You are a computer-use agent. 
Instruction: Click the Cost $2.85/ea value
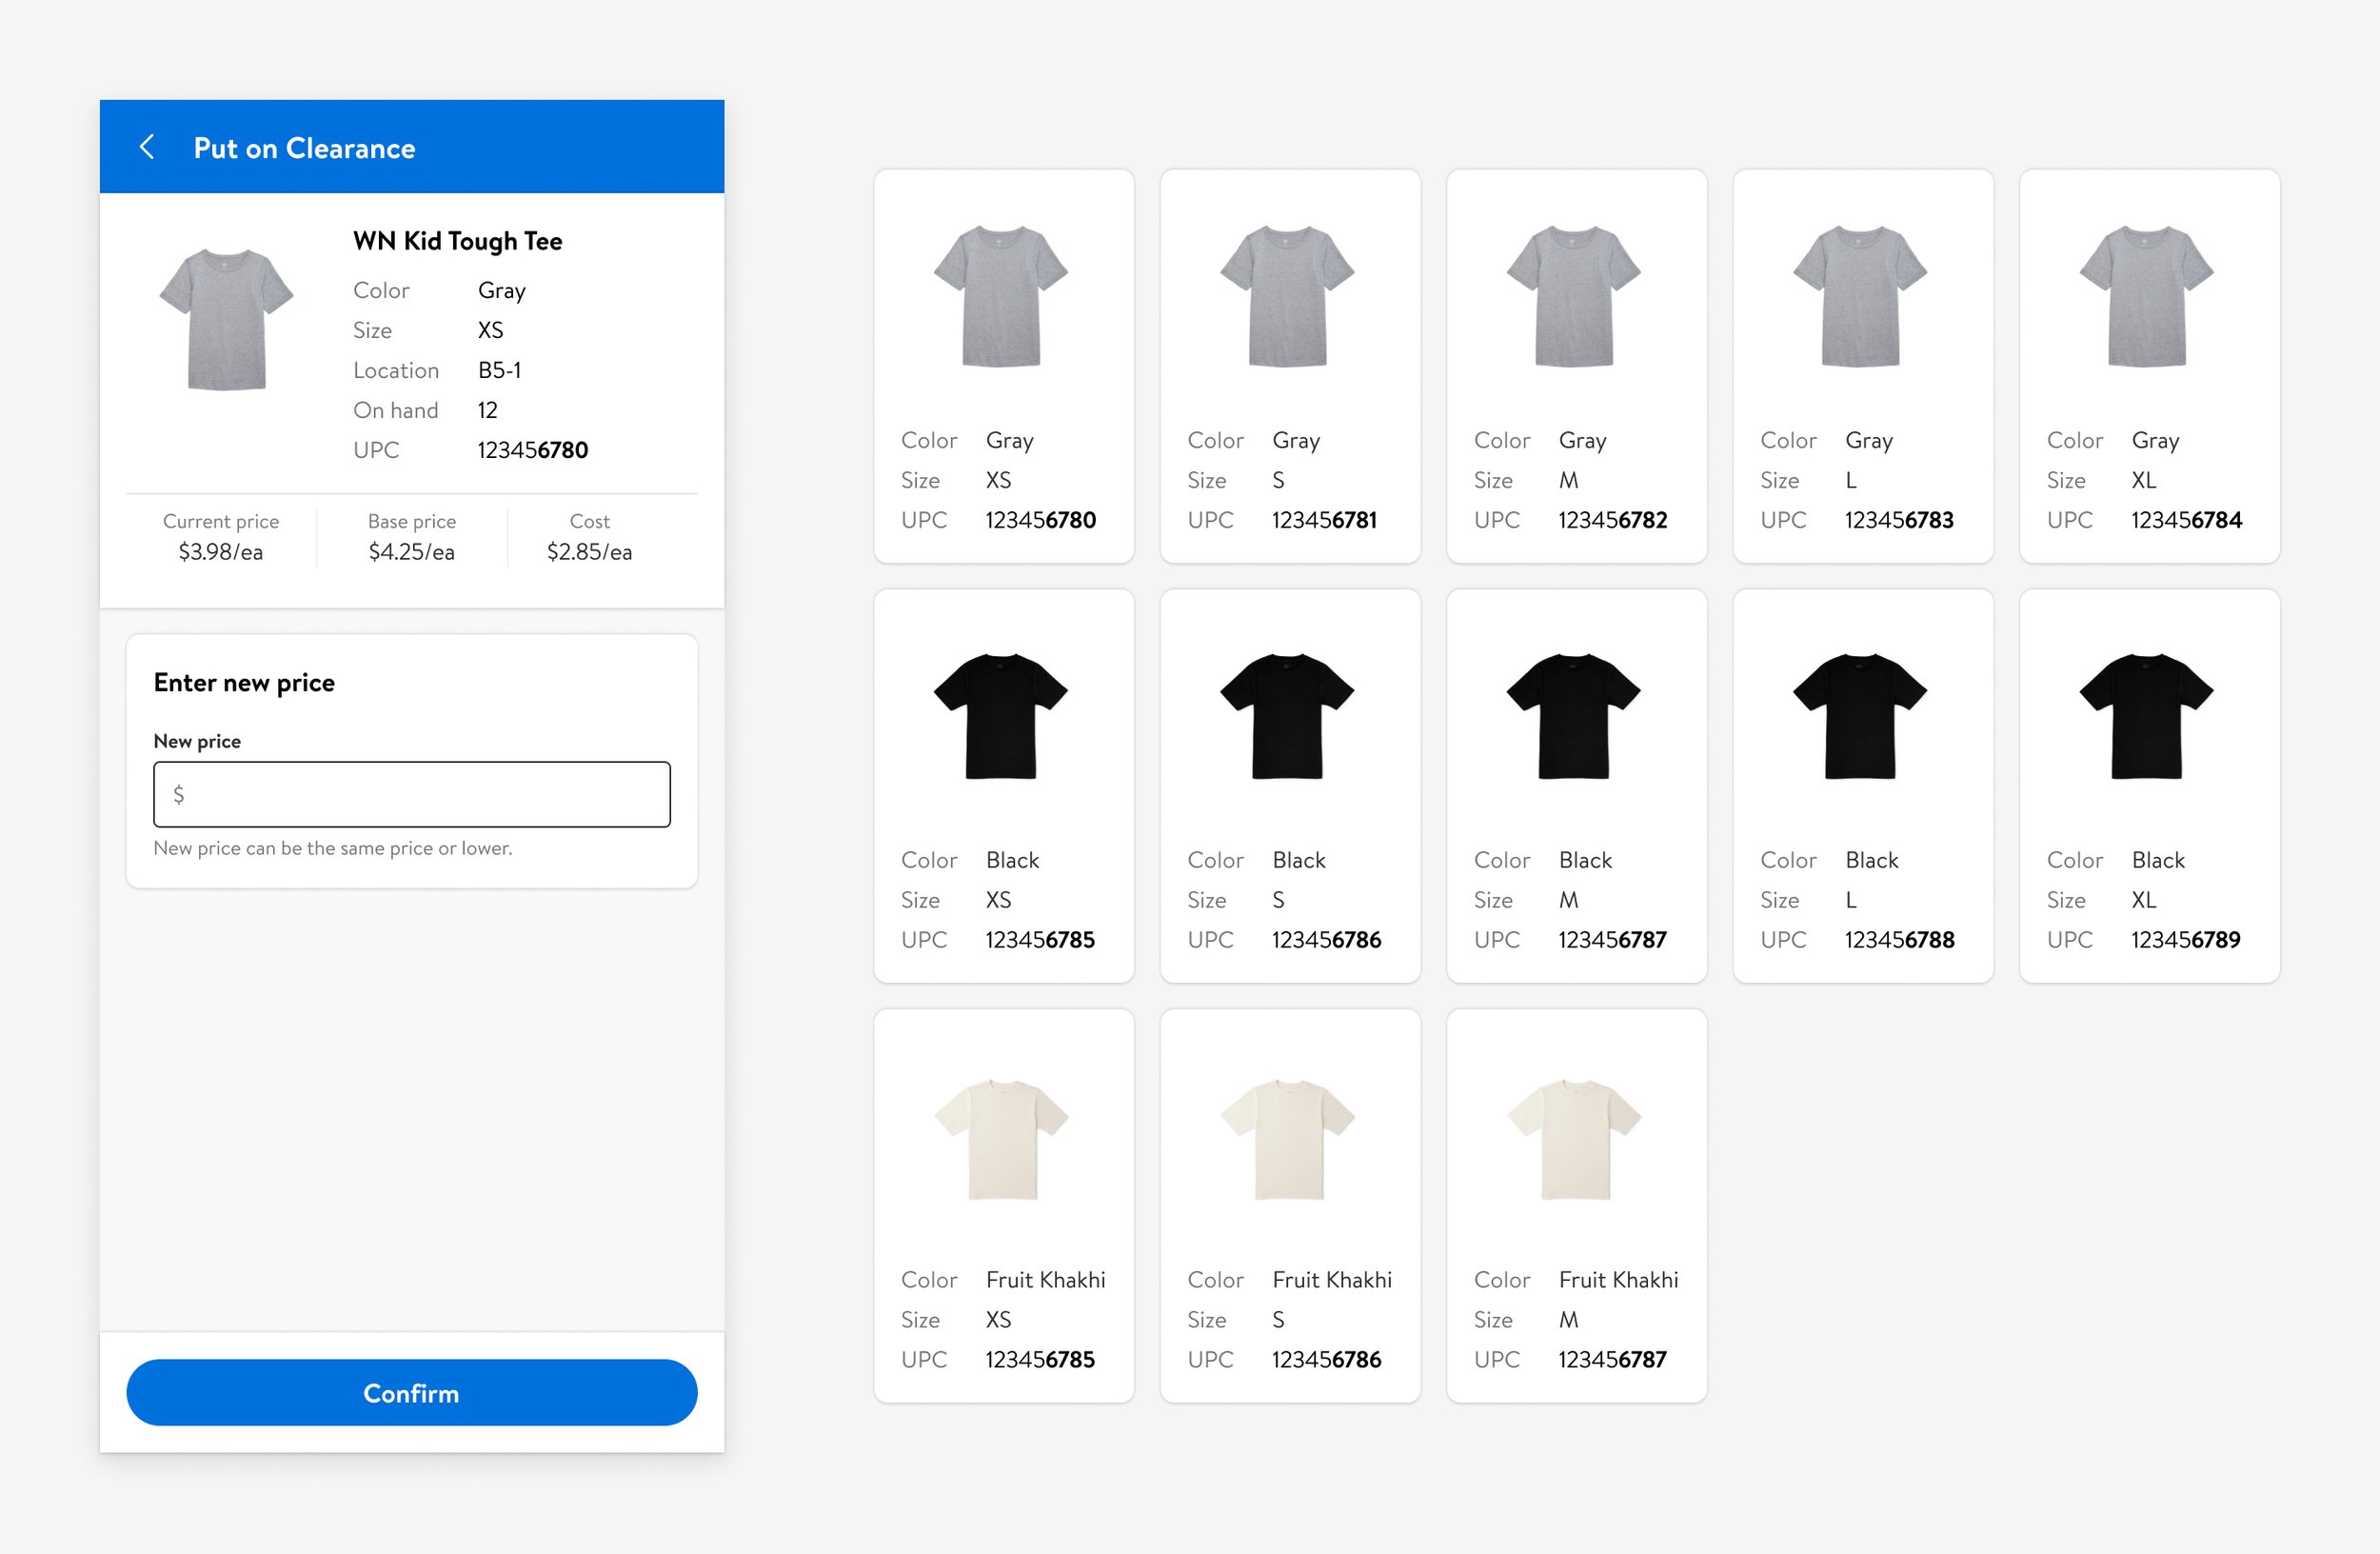589,552
